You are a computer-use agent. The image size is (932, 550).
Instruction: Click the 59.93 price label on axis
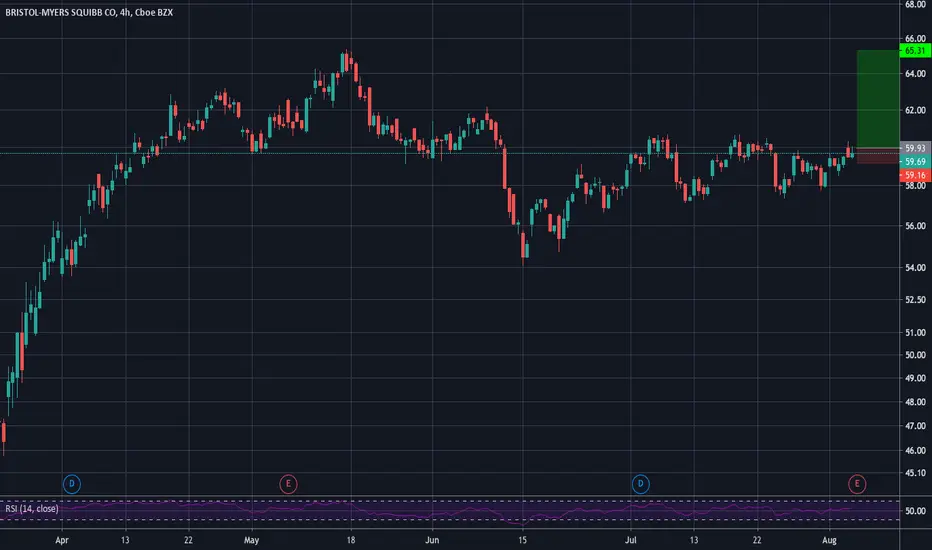[915, 148]
